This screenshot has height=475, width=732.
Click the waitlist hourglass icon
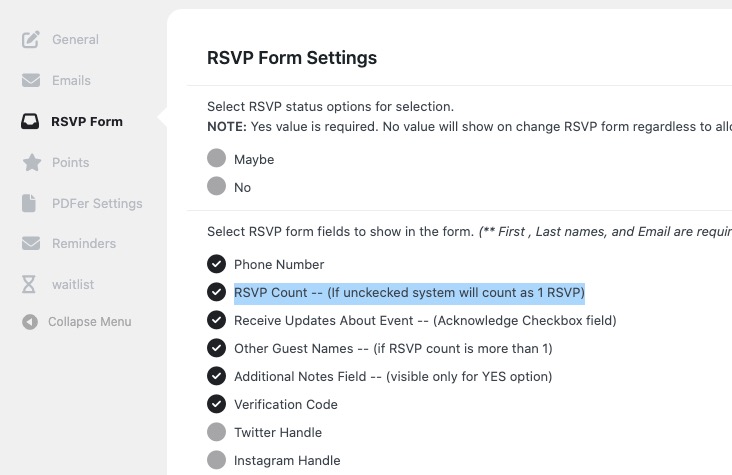tap(29, 284)
